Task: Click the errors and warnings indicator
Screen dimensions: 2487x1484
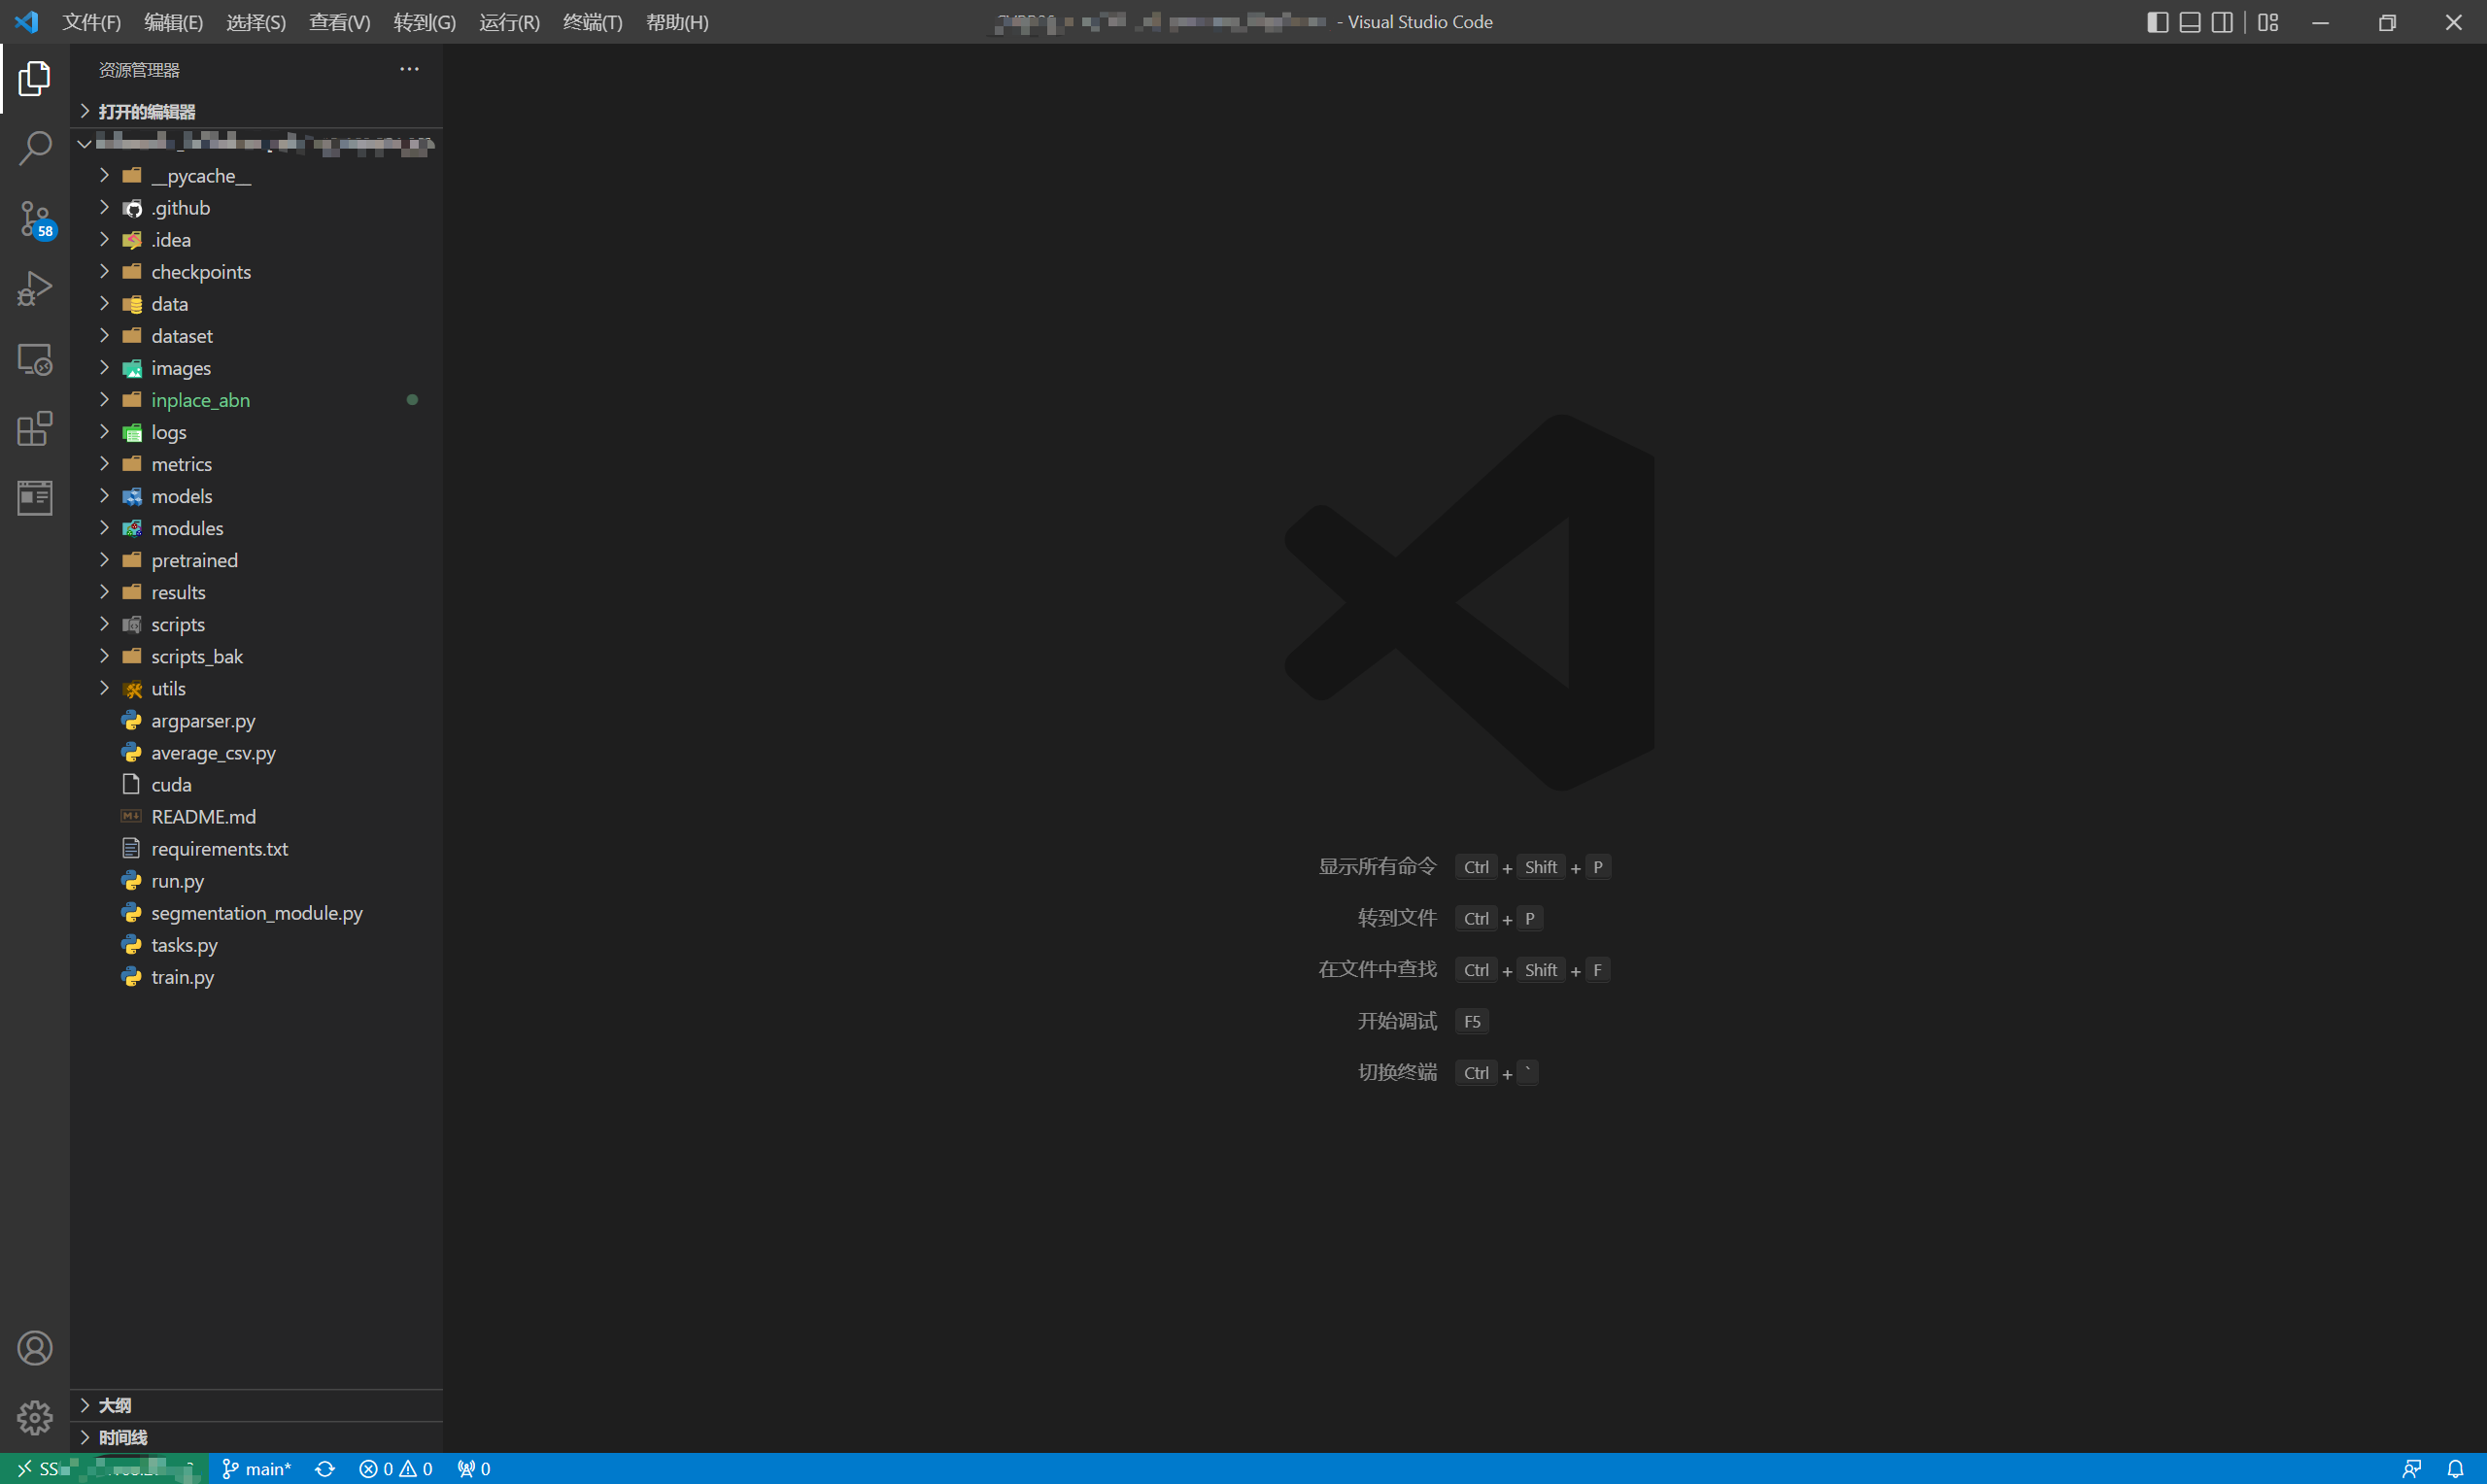Action: [395, 1468]
